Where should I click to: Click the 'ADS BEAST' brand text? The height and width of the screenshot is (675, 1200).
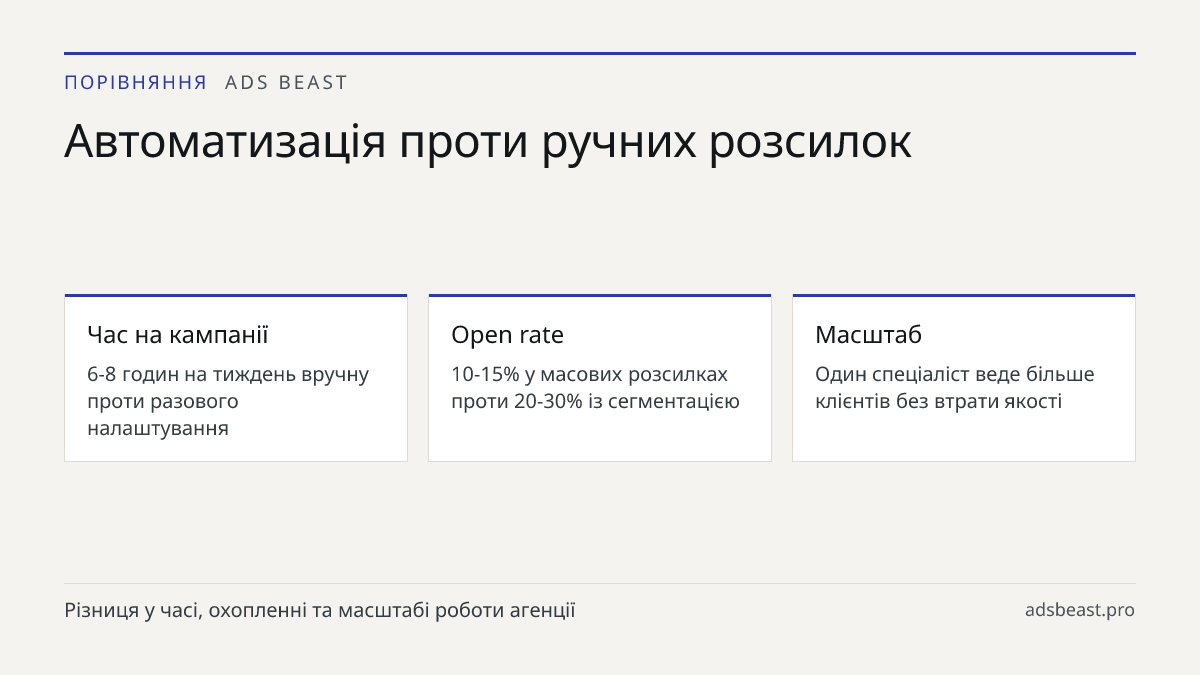tap(286, 83)
